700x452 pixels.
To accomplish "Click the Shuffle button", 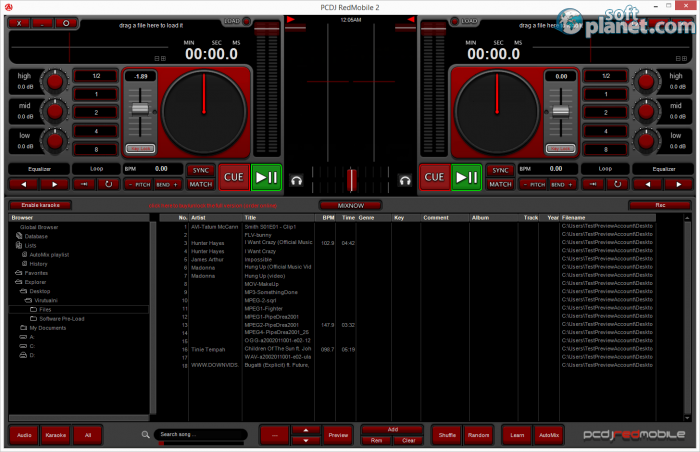I will click(x=447, y=435).
